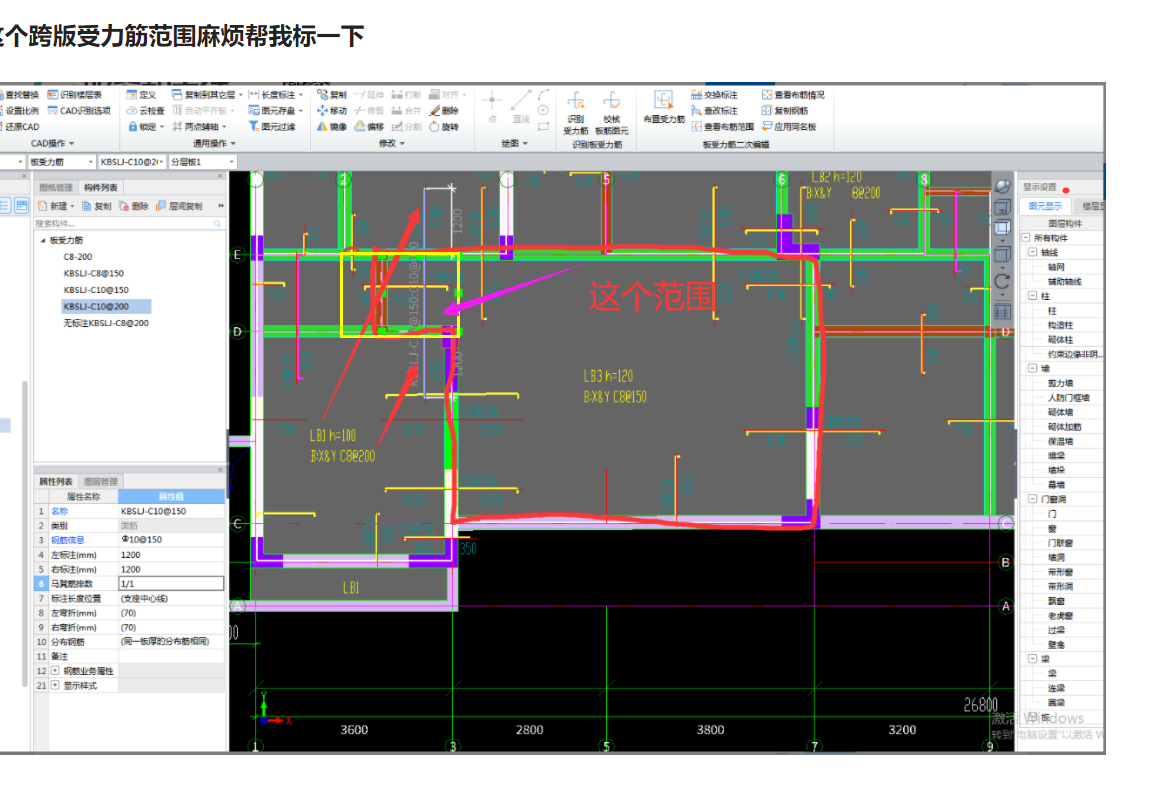Click the 删除 delete tool in the 修改 group
The width and height of the screenshot is (1173, 808).
click(444, 111)
